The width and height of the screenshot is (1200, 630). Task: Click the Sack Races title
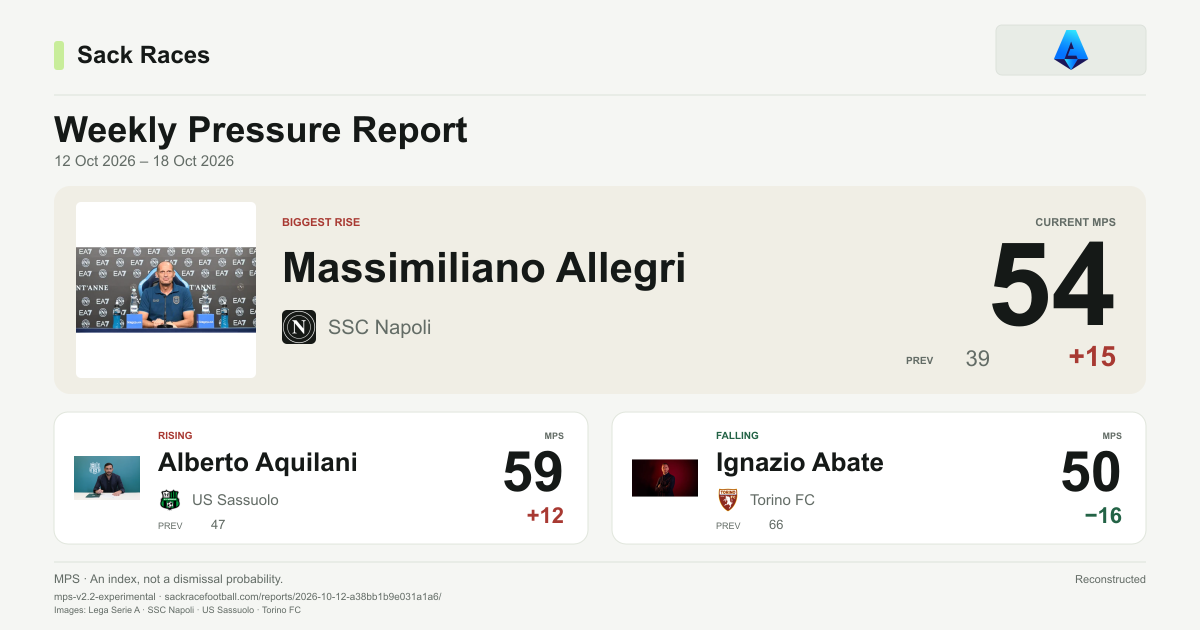click(x=143, y=55)
